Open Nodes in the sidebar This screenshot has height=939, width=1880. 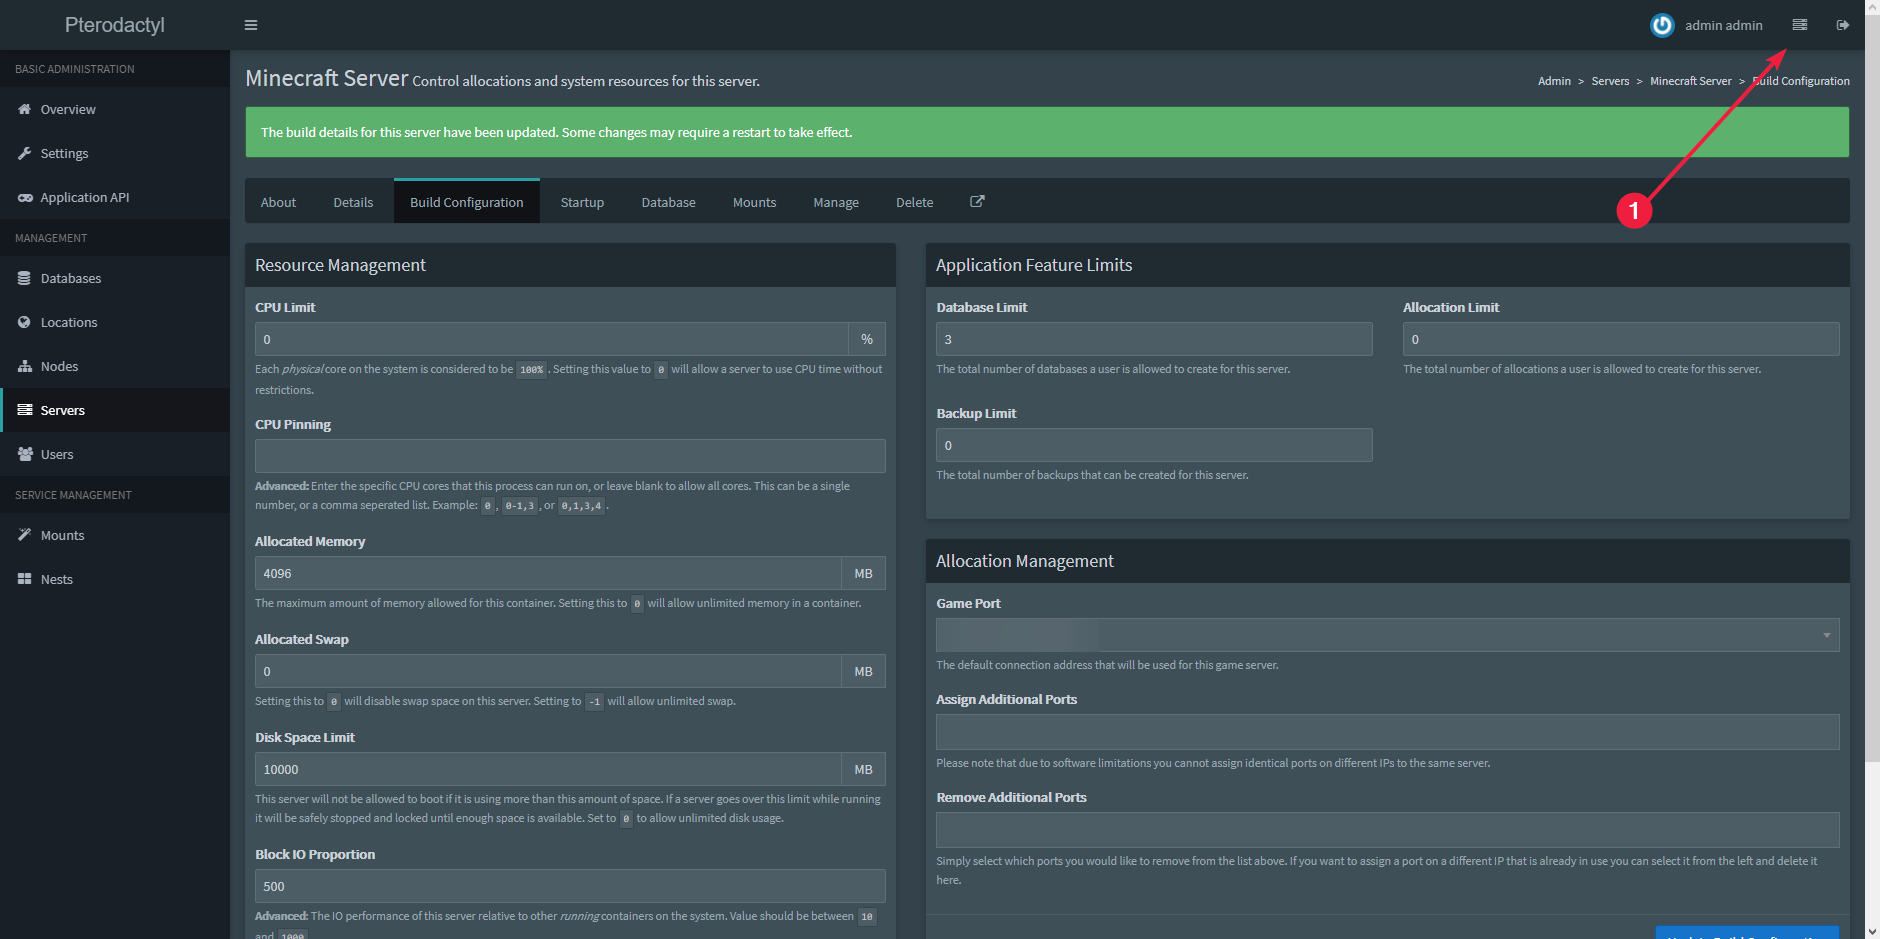(x=115, y=366)
